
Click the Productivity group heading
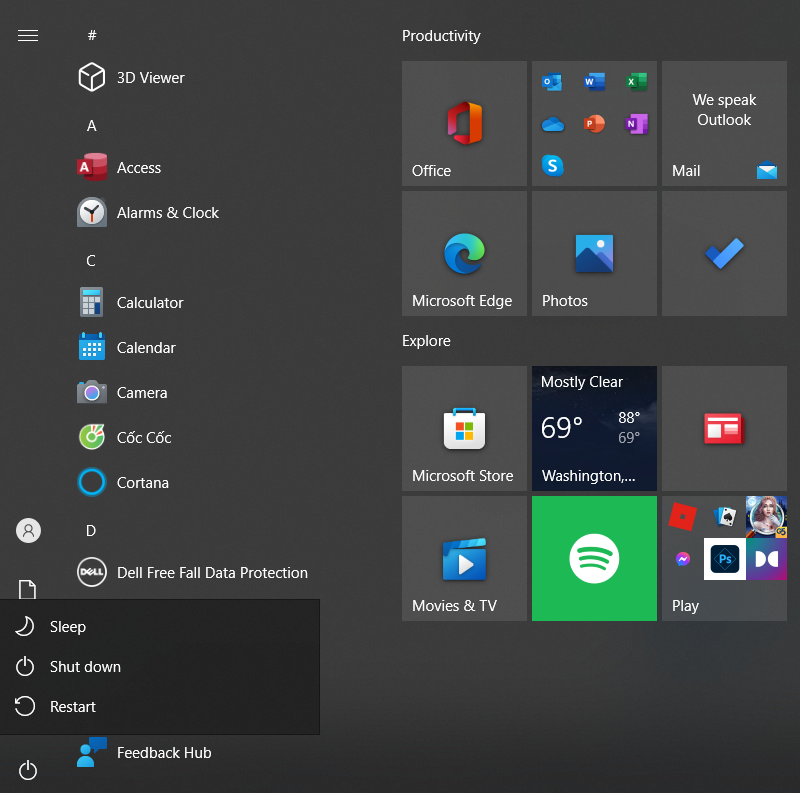point(441,36)
